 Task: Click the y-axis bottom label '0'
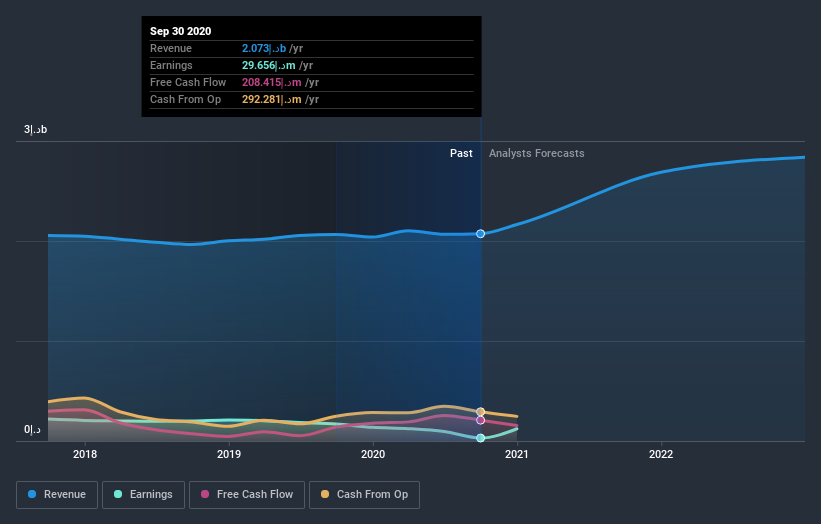coord(32,429)
